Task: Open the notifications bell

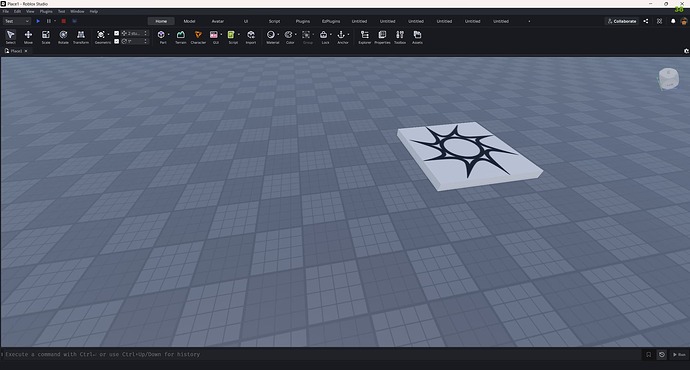Action: 673,21
